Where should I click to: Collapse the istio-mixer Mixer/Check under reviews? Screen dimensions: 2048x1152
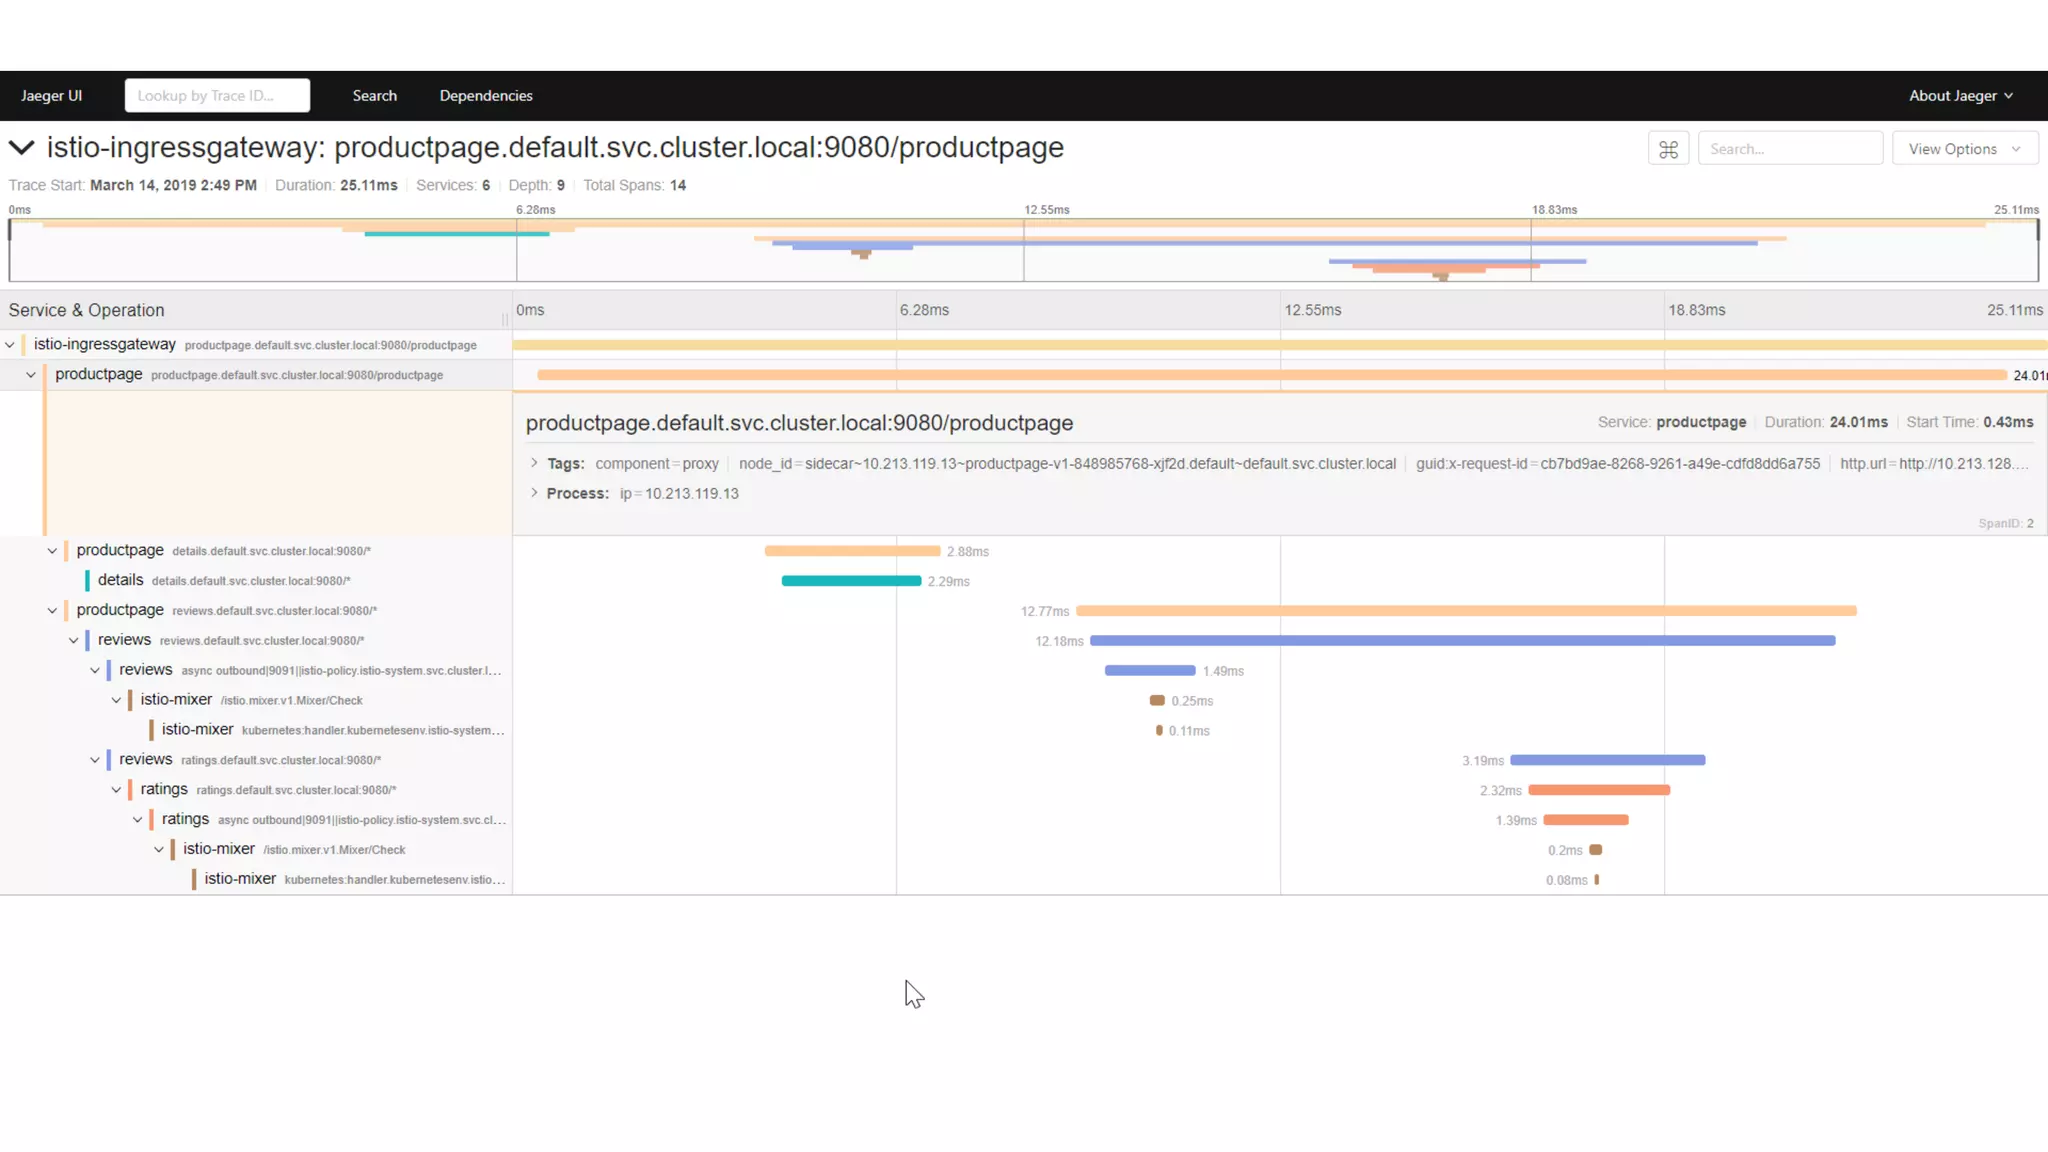[x=116, y=700]
